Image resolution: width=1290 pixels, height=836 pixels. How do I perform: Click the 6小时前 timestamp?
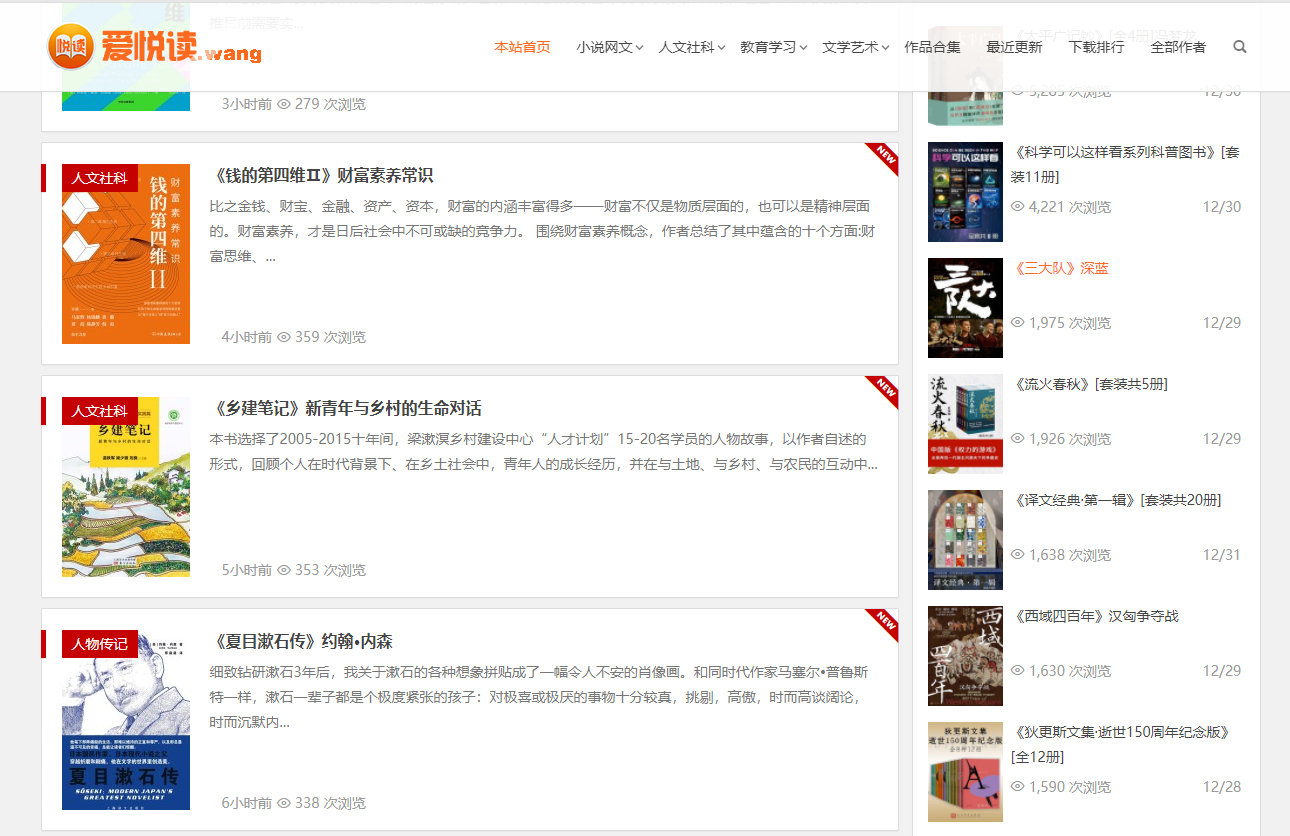pyautogui.click(x=246, y=803)
